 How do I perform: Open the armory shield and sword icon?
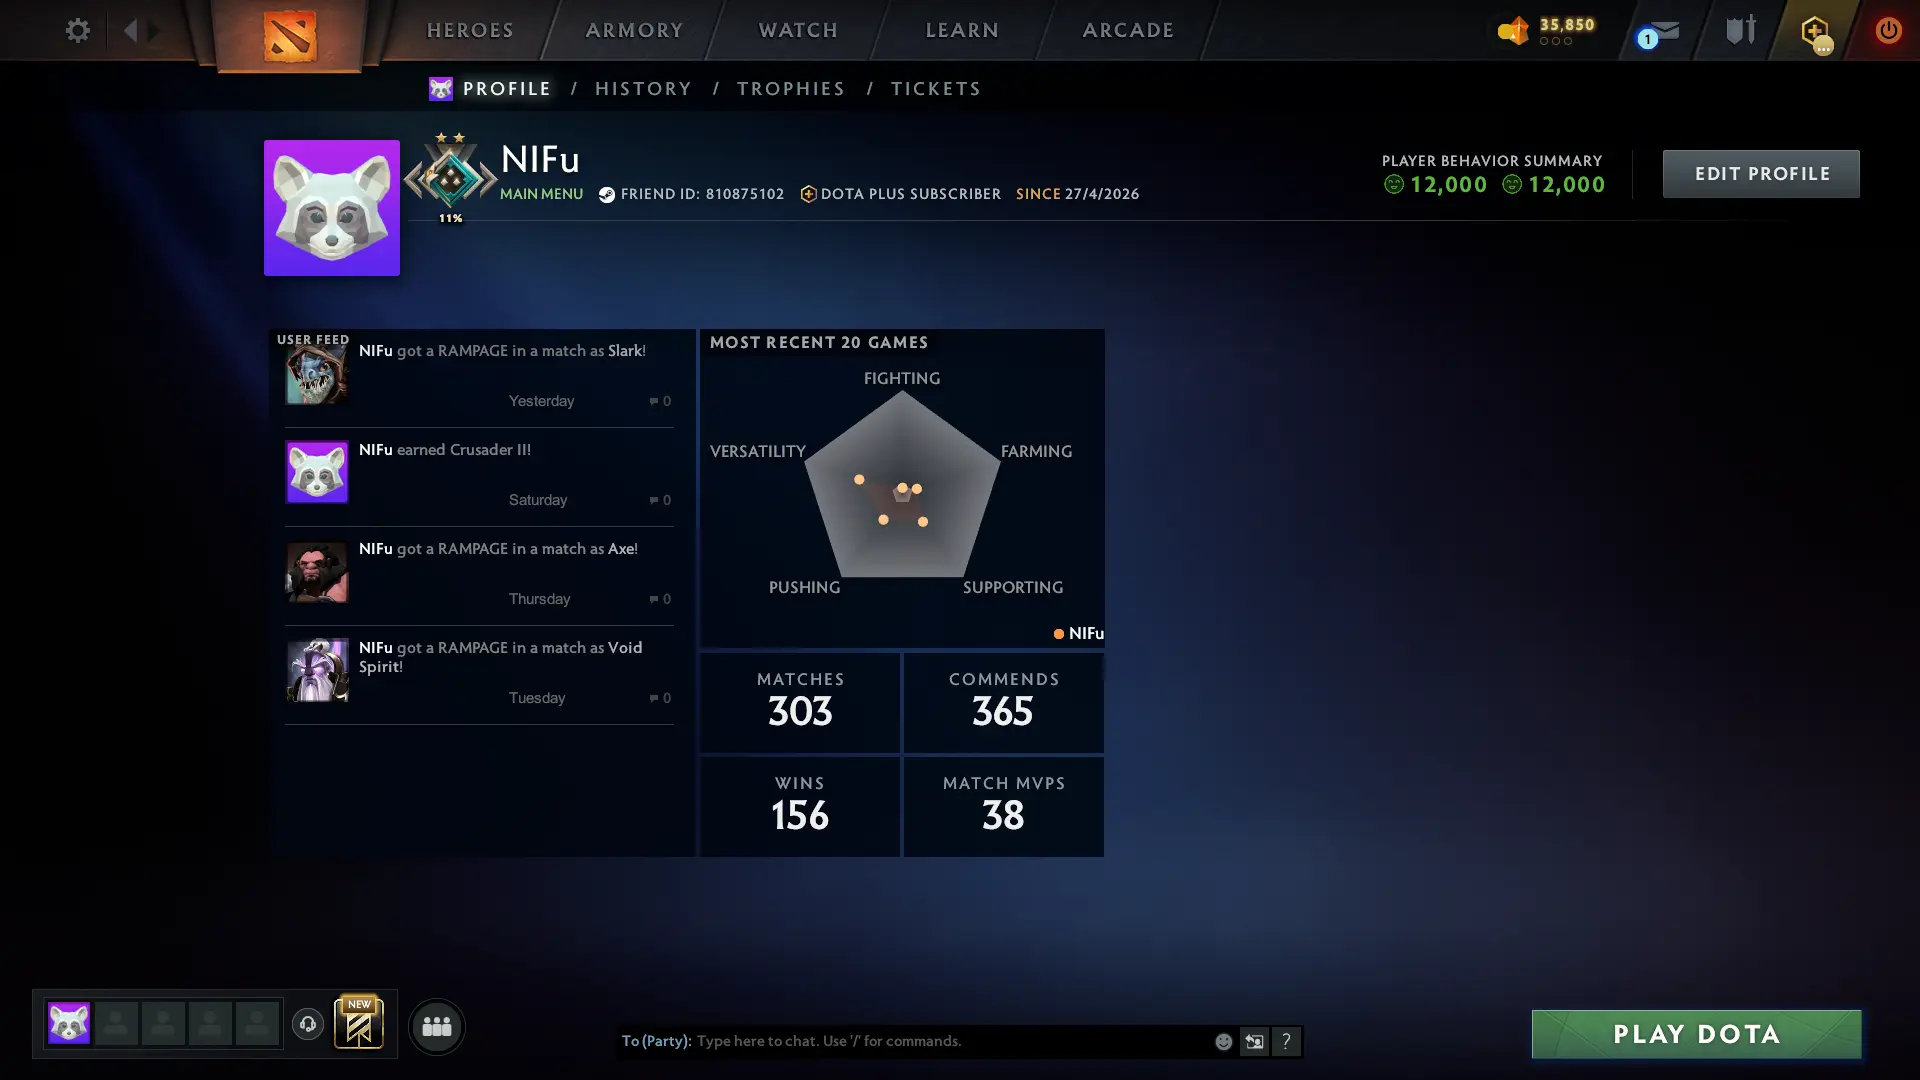tap(1741, 30)
